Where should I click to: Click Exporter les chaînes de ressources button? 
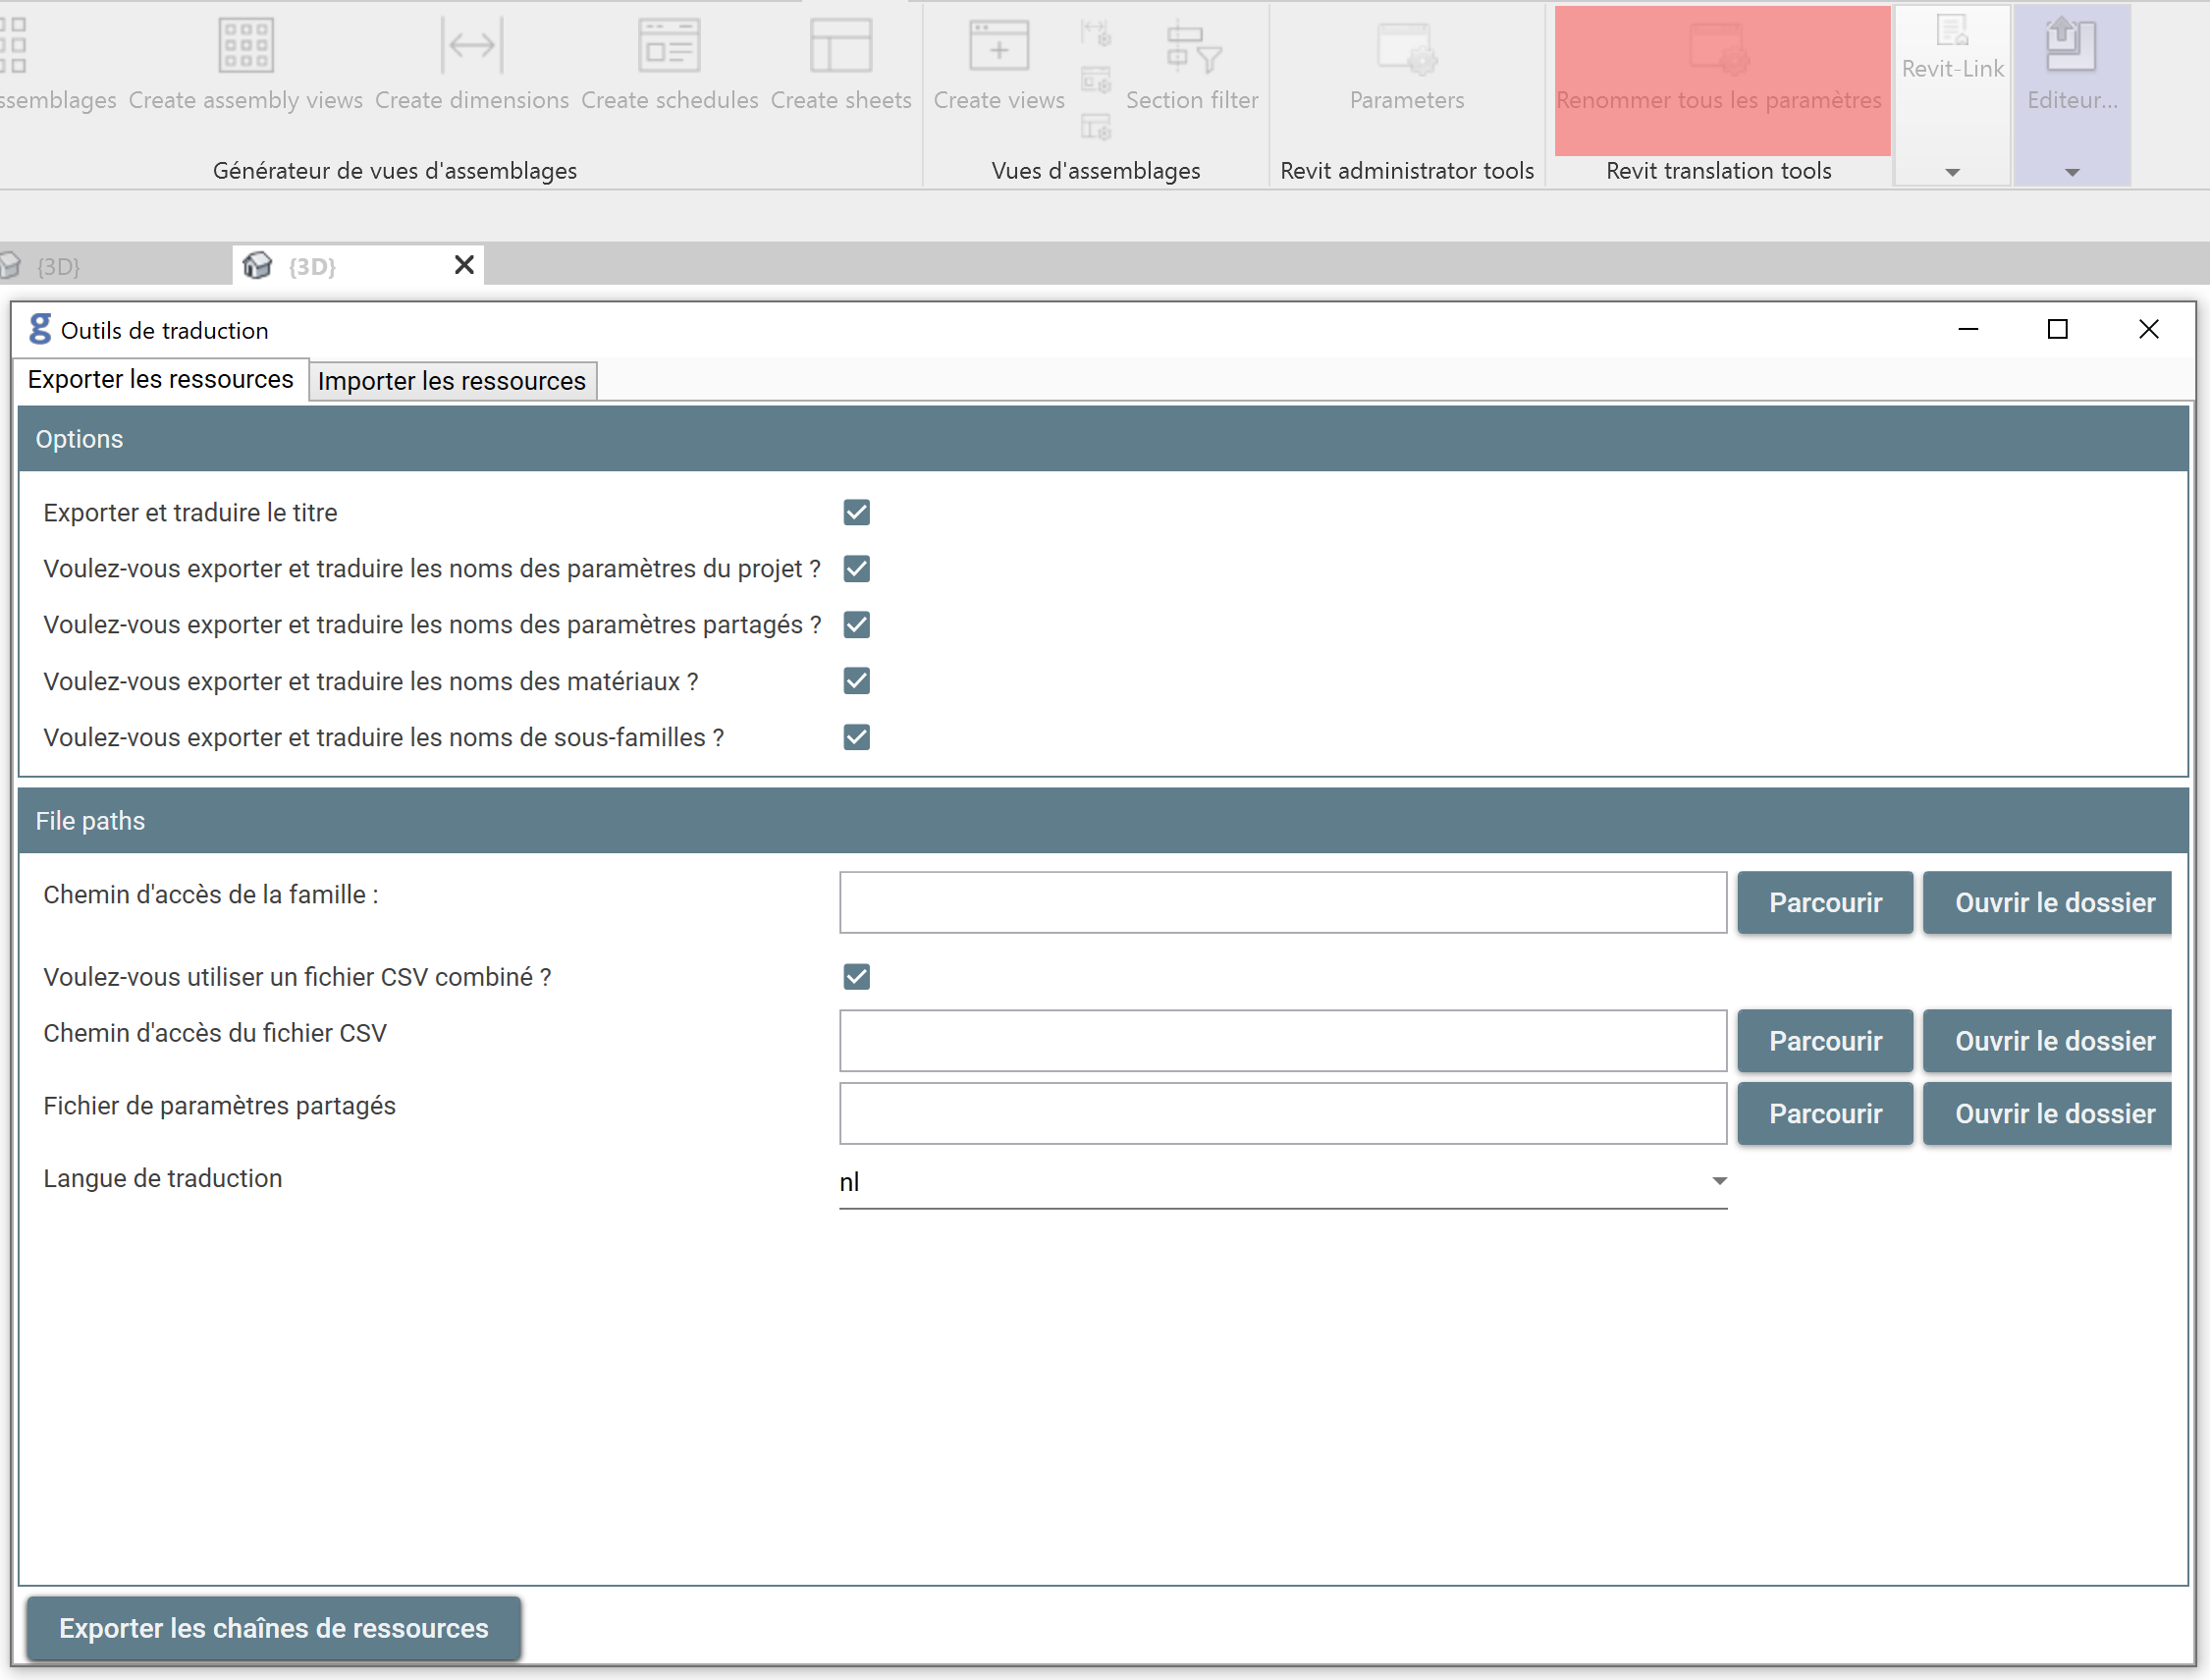point(273,1628)
